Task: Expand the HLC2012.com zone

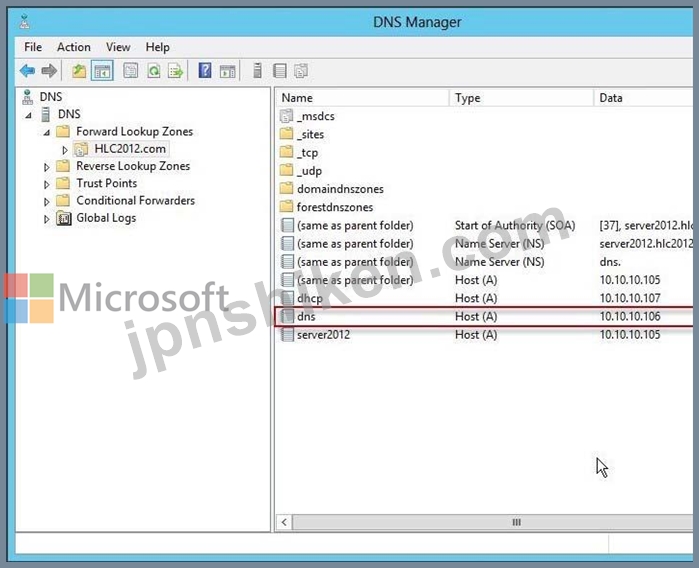Action: pyautogui.click(x=65, y=149)
